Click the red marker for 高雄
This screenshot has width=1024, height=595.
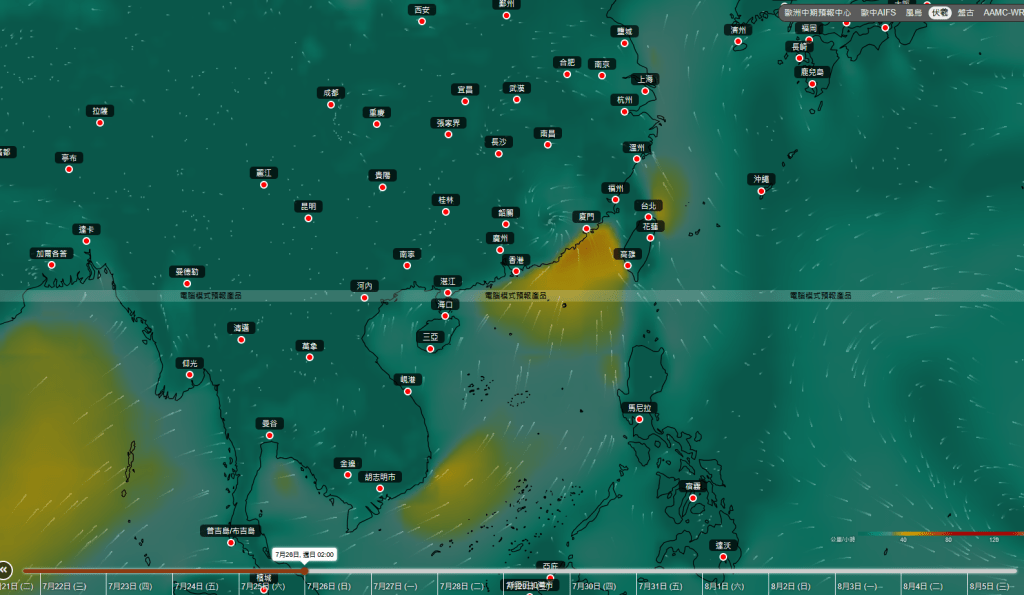[628, 266]
